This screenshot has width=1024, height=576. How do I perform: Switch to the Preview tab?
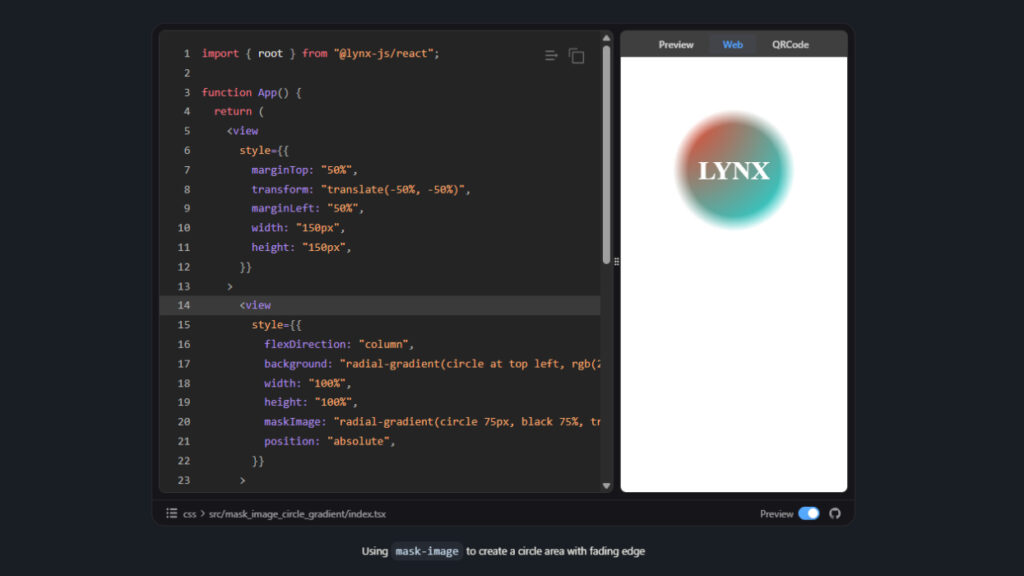676,44
